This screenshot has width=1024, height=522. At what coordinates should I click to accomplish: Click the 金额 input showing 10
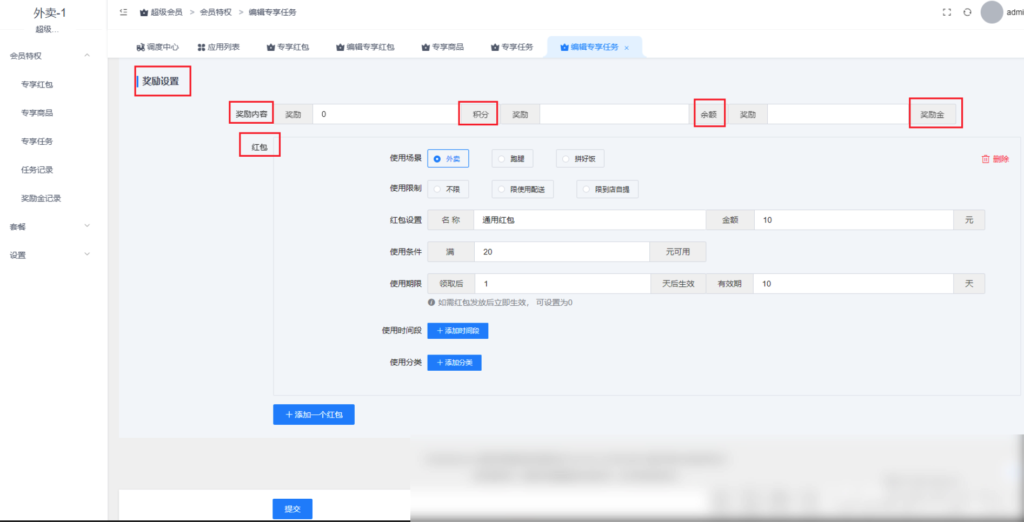pos(854,220)
